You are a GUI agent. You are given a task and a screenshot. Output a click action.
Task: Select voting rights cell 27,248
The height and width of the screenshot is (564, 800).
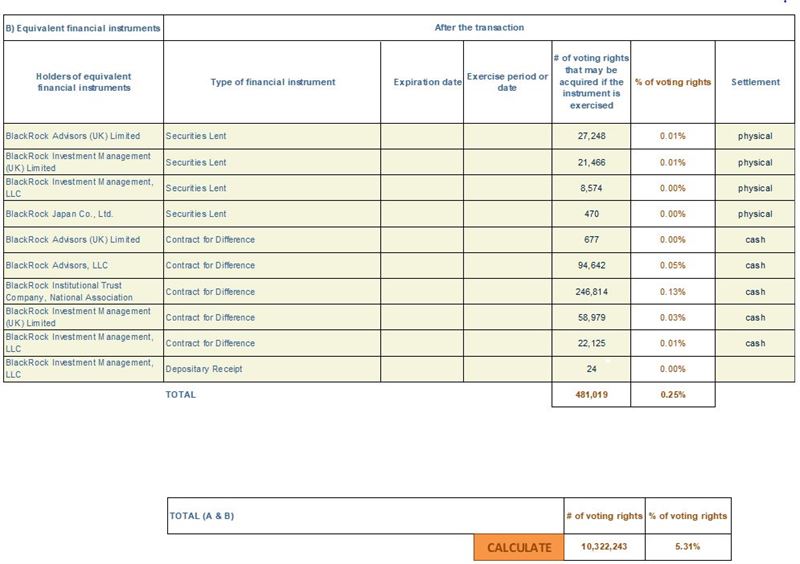(591, 136)
